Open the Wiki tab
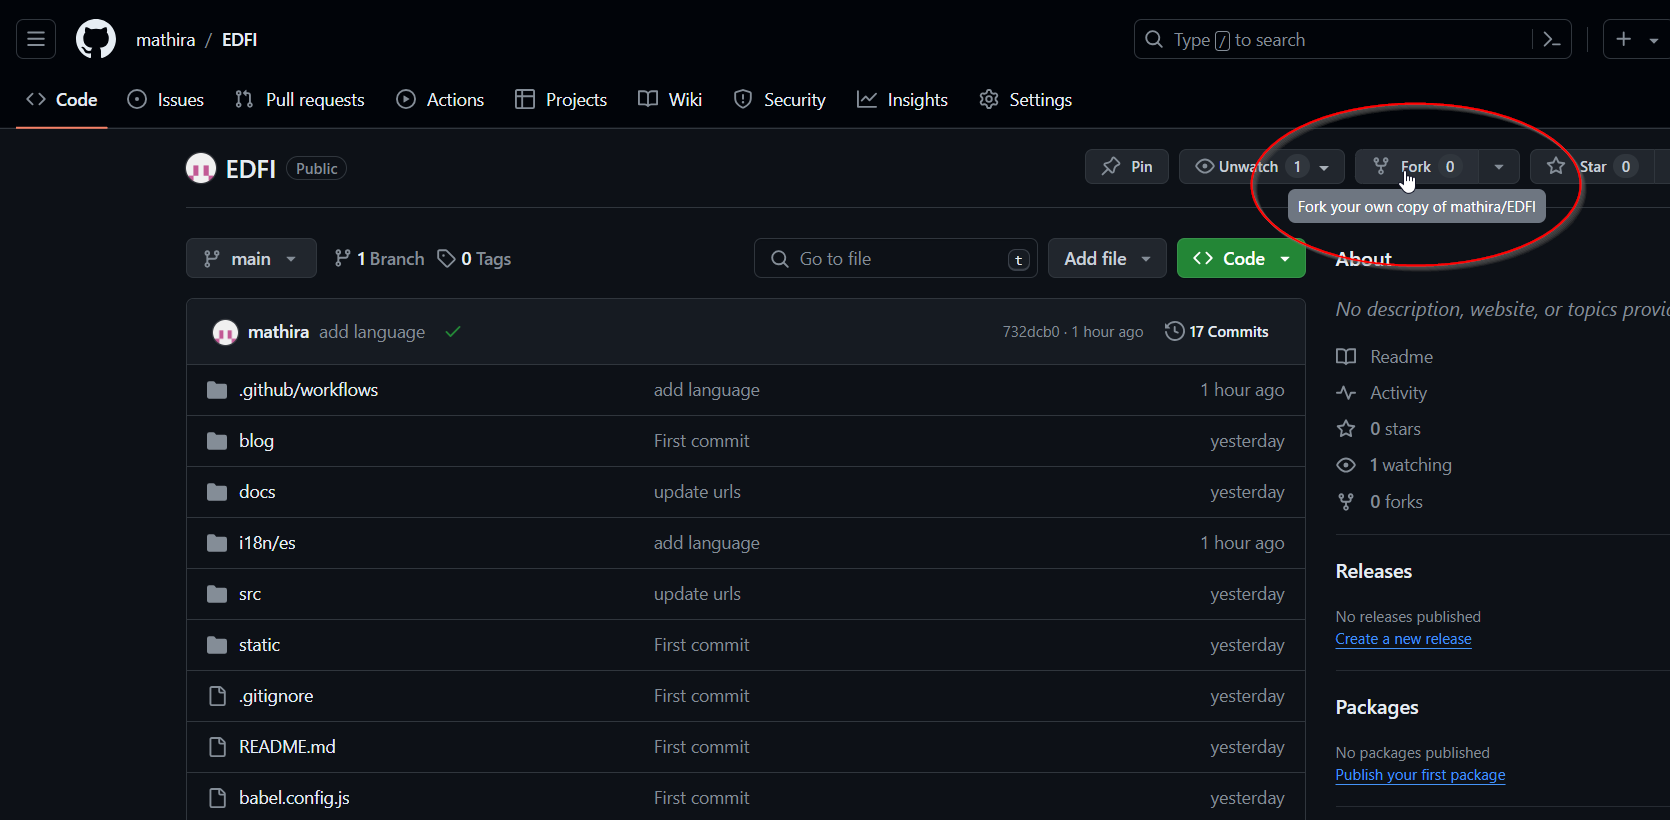The height and width of the screenshot is (820, 1670). click(670, 100)
